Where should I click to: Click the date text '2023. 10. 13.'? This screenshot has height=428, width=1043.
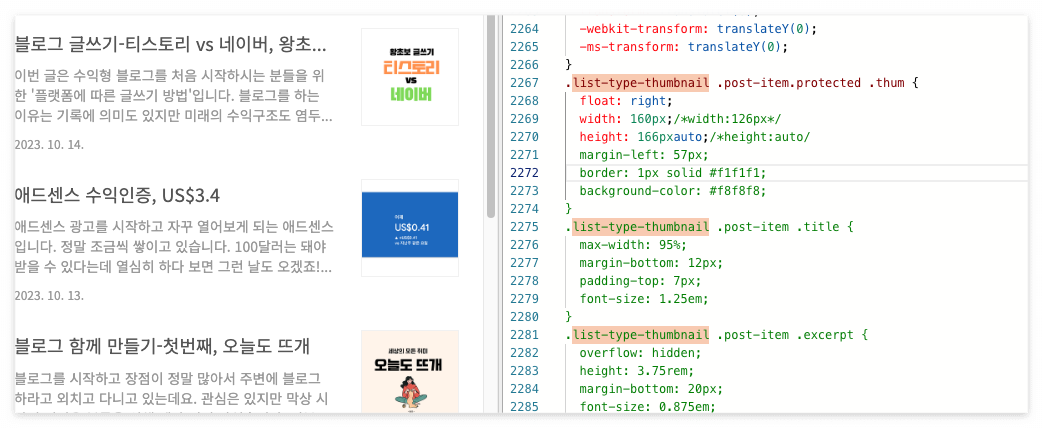click(x=49, y=295)
